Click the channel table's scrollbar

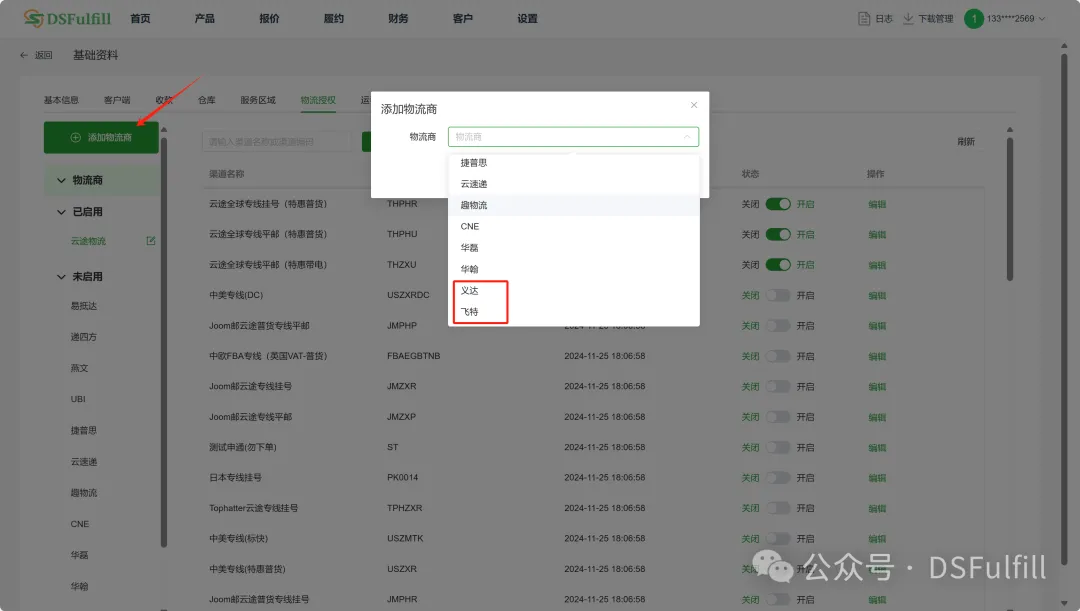click(x=1010, y=209)
